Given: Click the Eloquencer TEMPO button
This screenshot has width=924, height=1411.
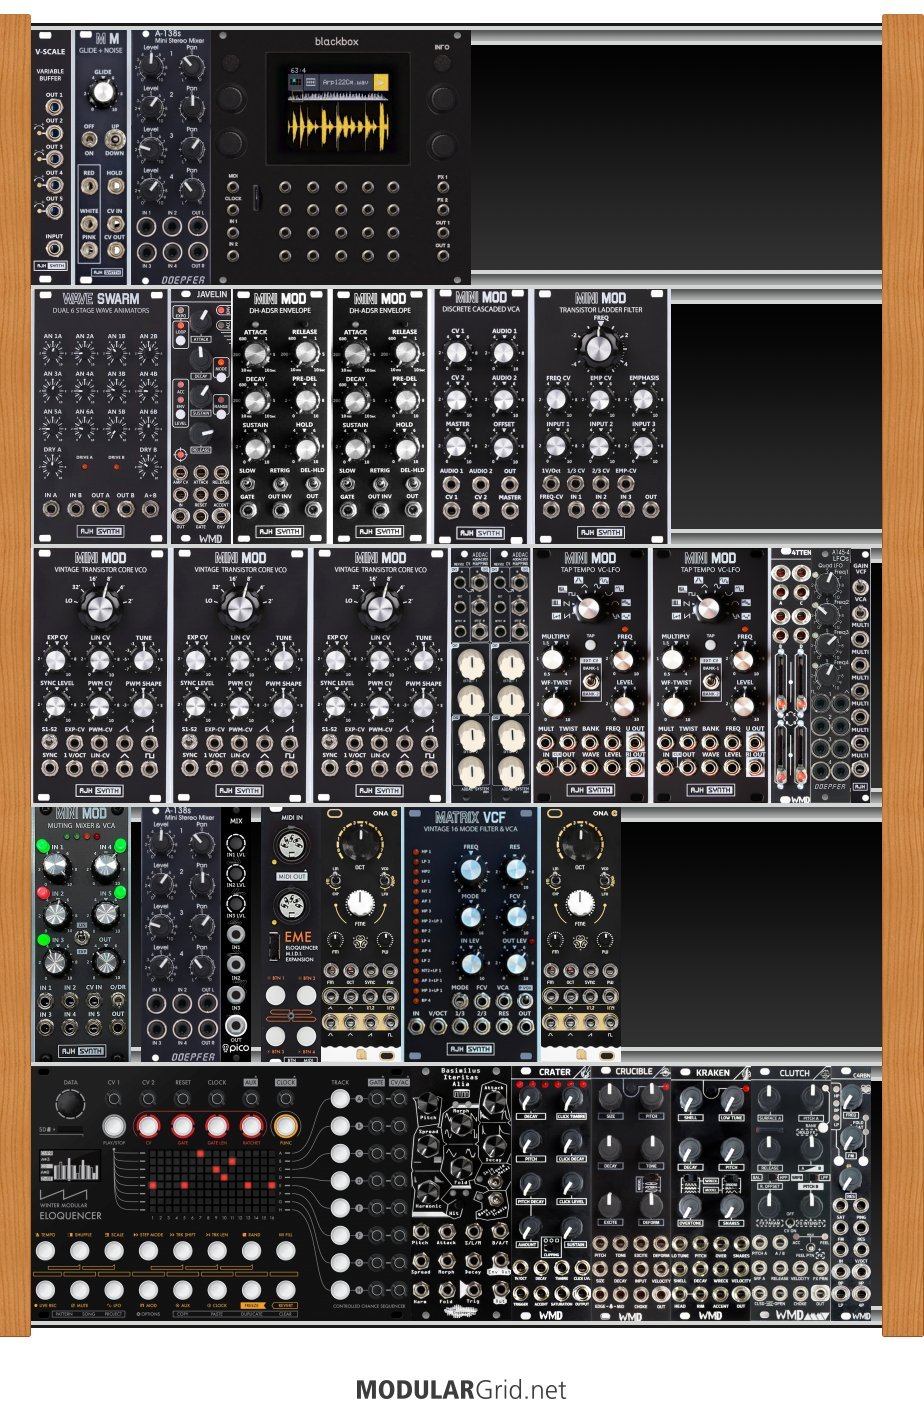Looking at the screenshot, I should (x=45, y=1251).
